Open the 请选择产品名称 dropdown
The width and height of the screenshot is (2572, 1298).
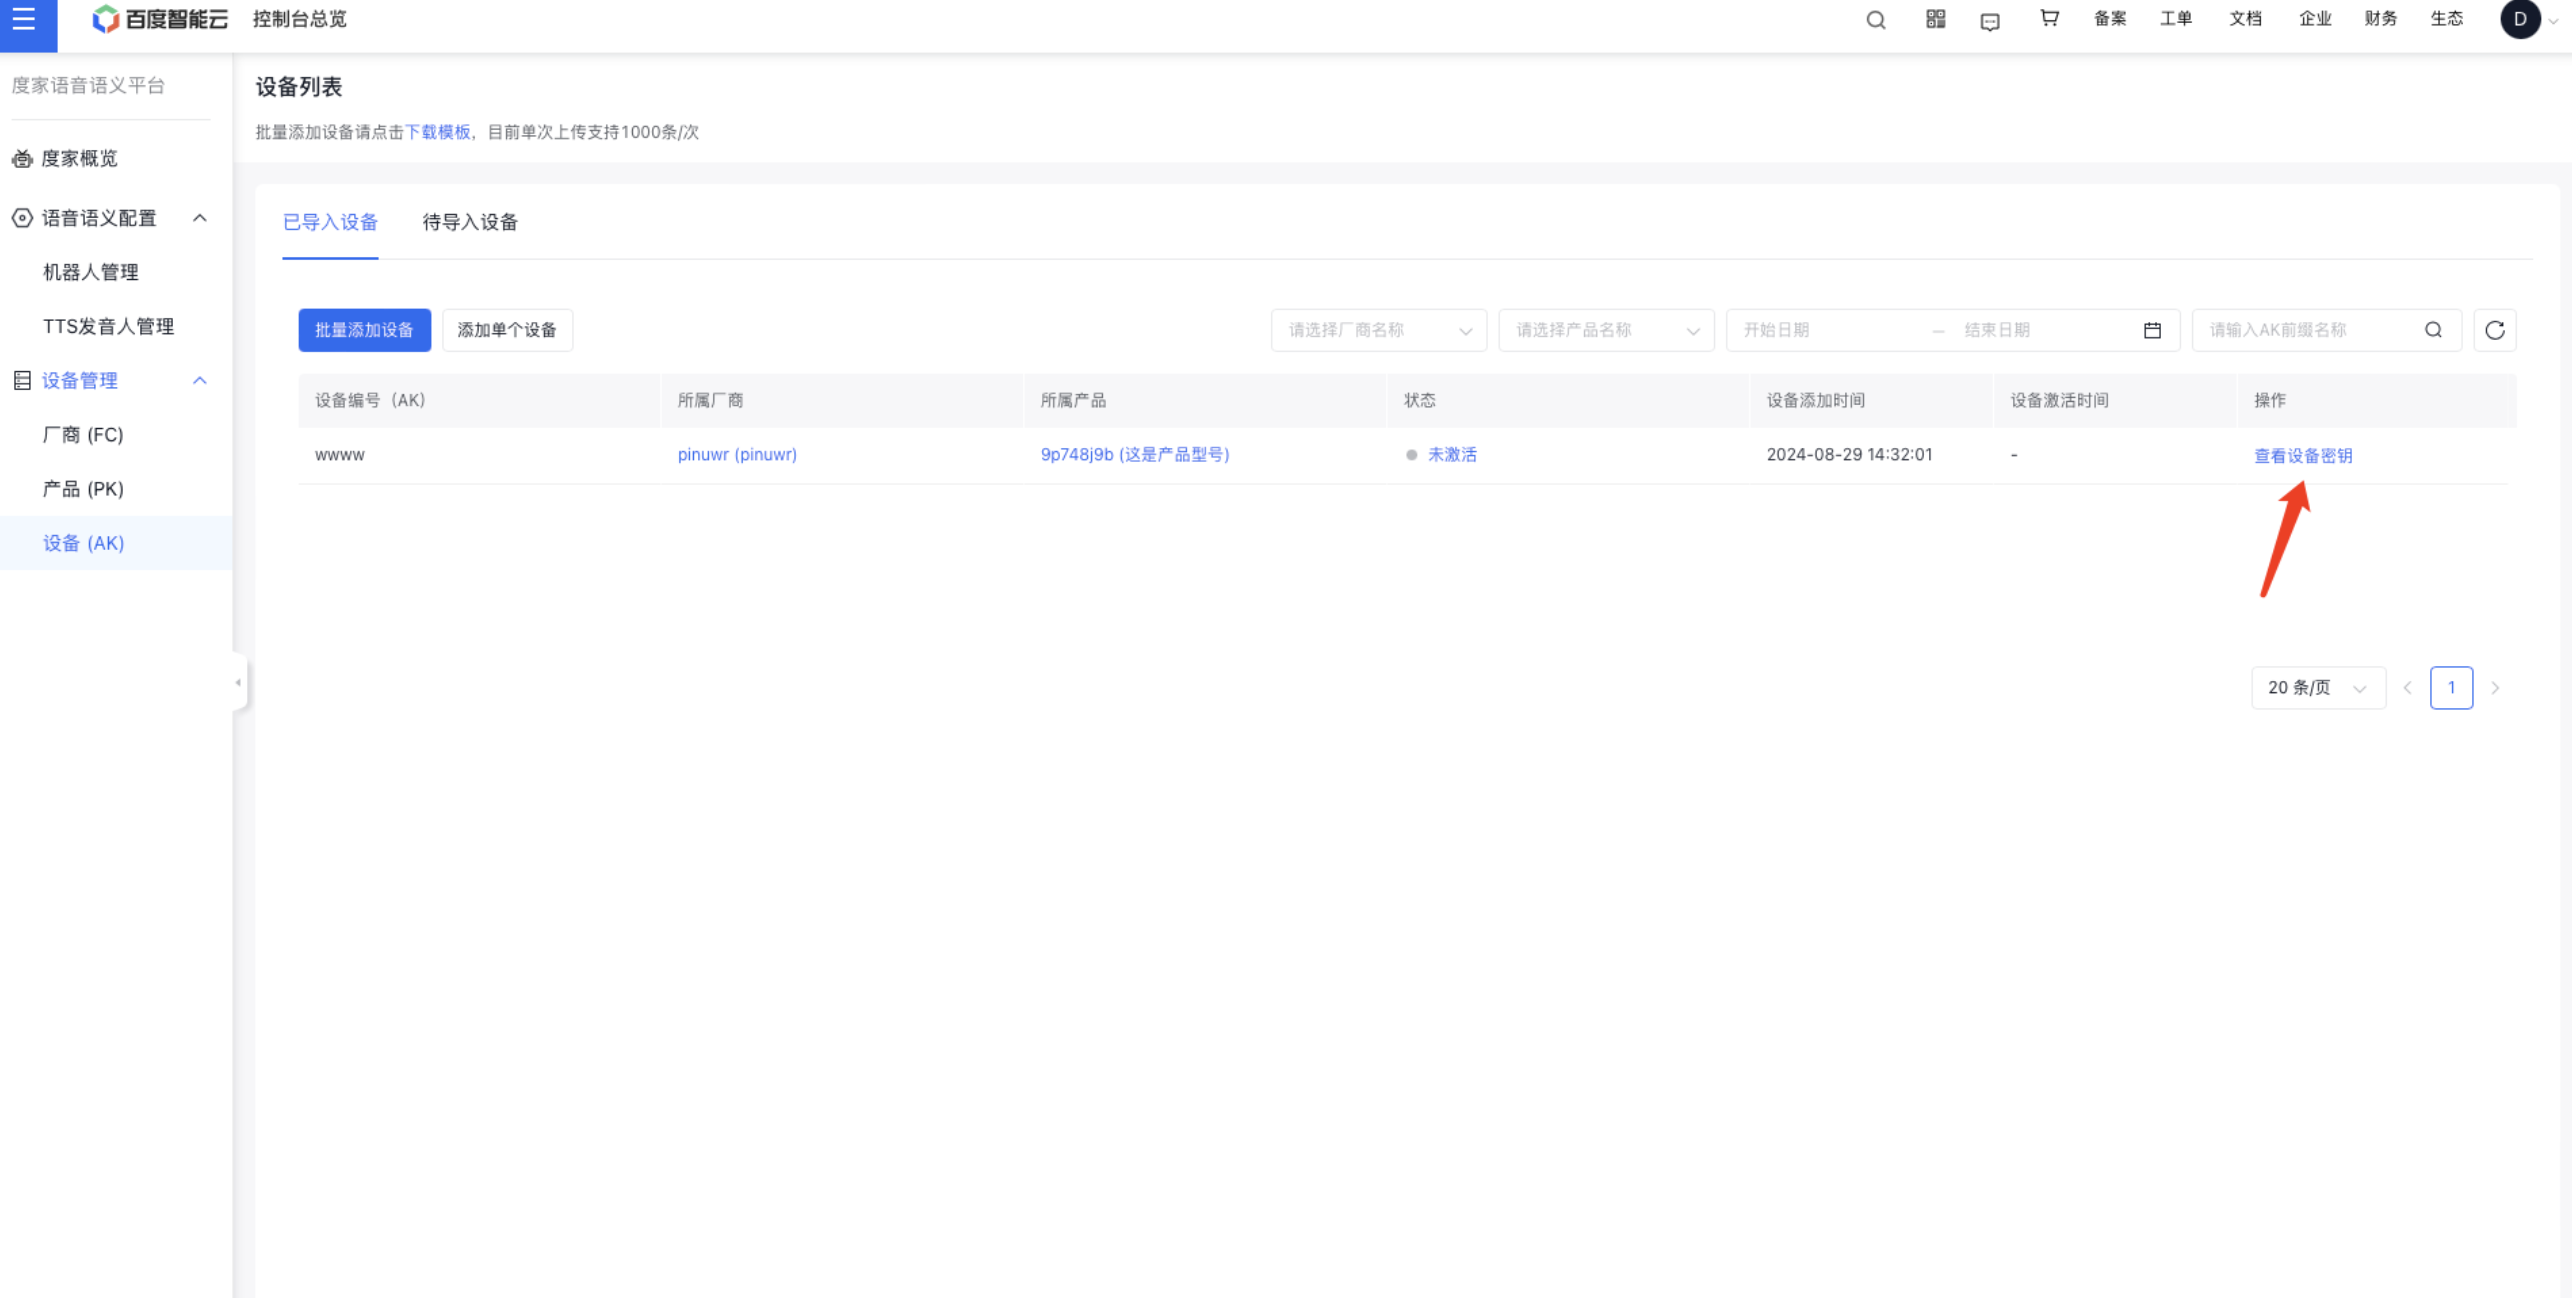click(x=1606, y=330)
